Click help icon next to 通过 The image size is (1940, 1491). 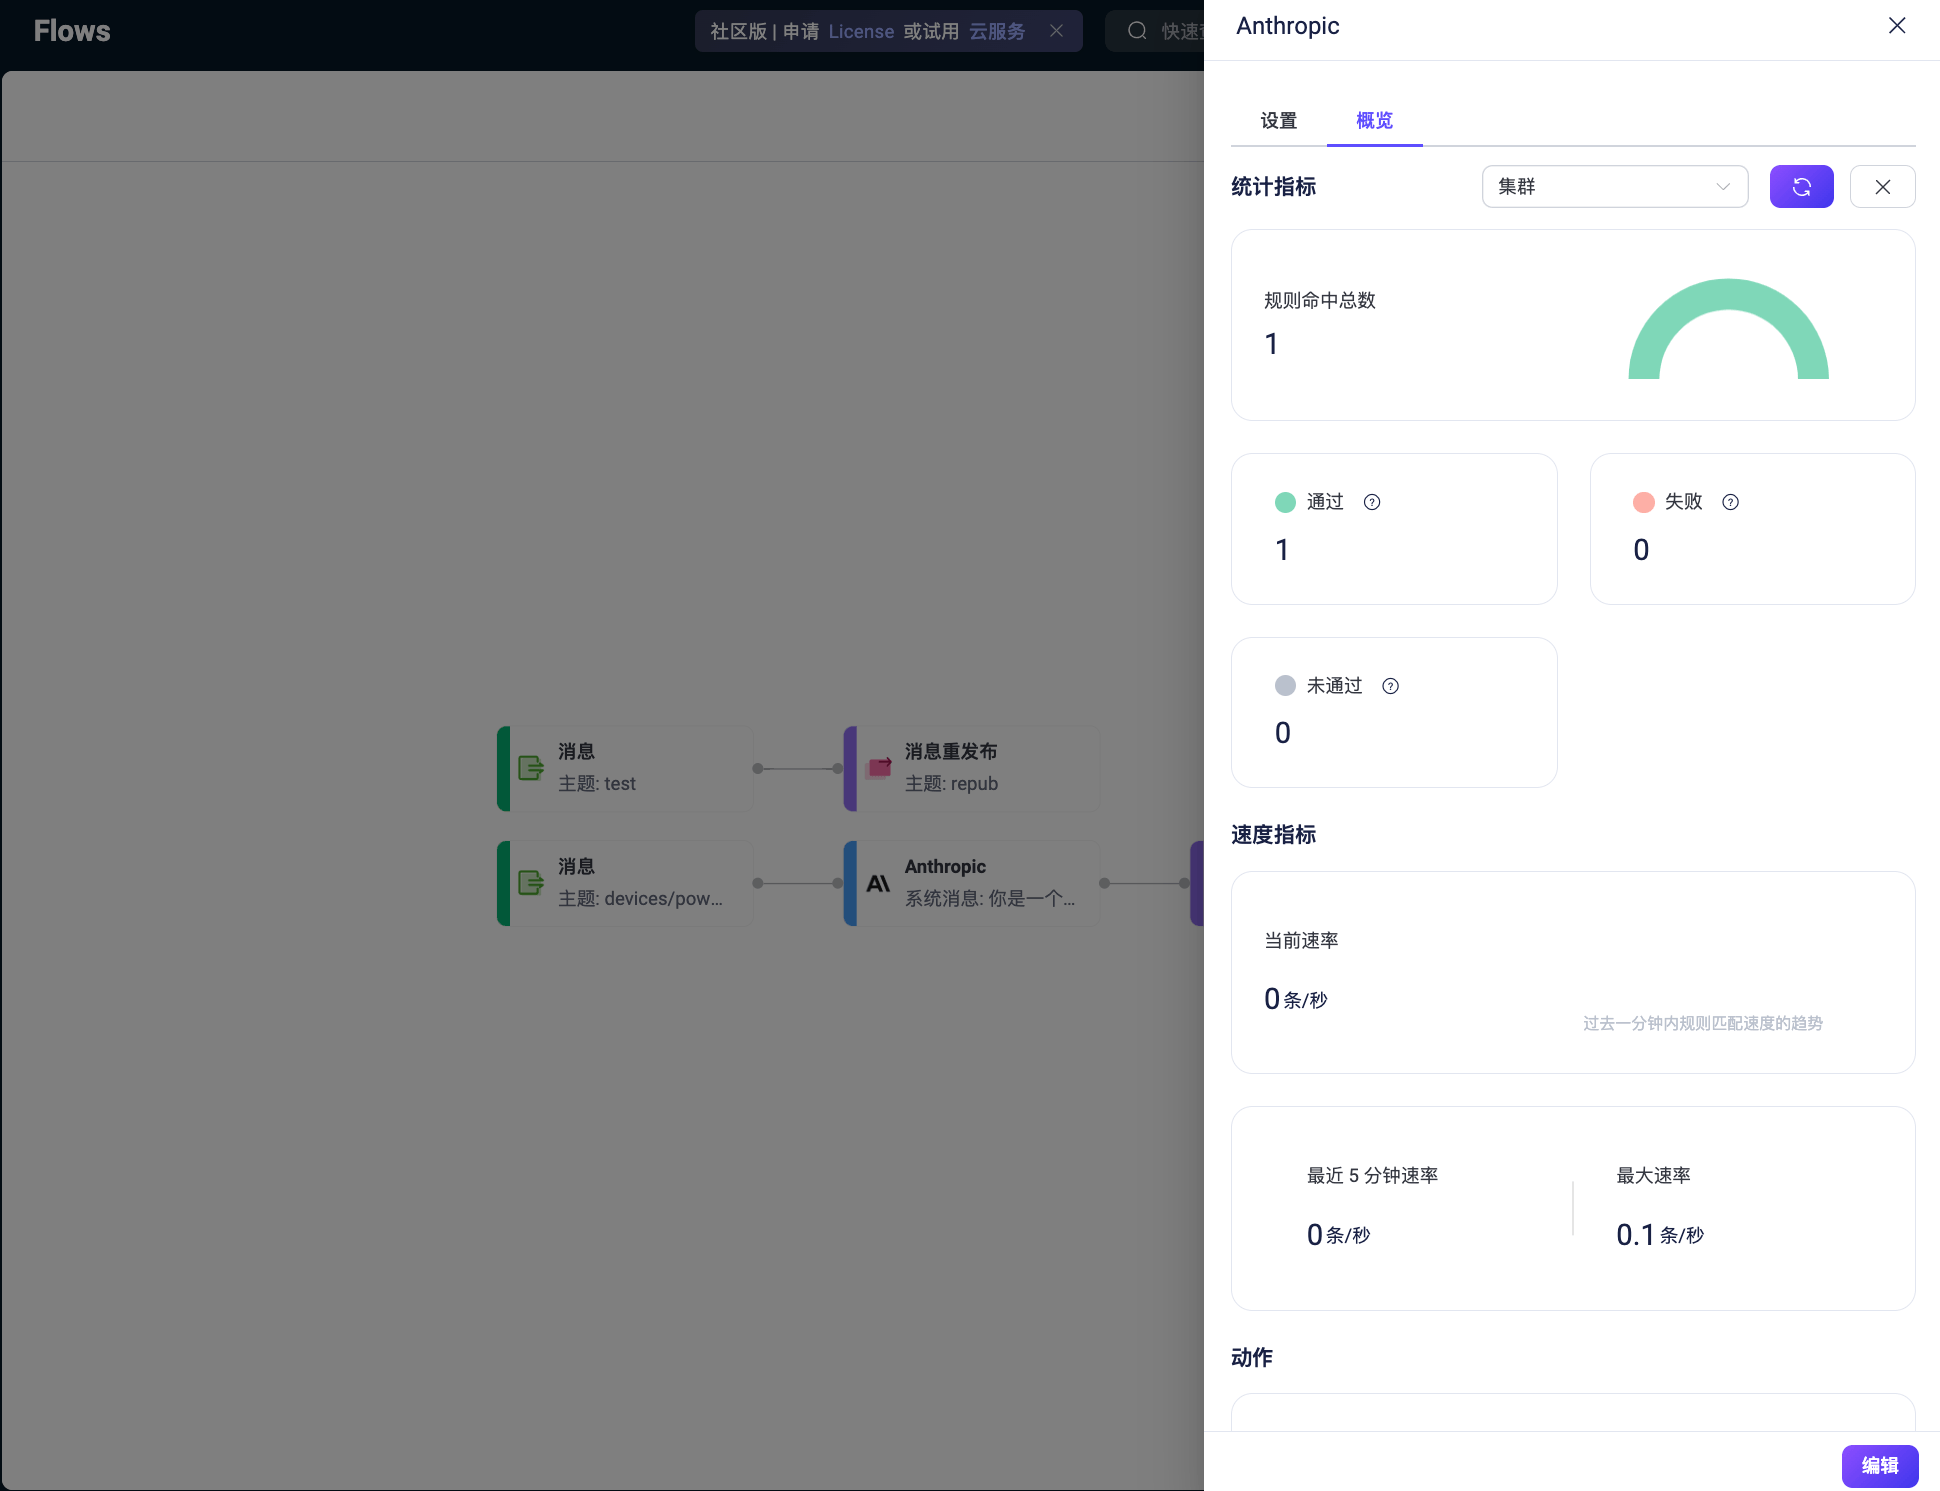click(x=1372, y=502)
